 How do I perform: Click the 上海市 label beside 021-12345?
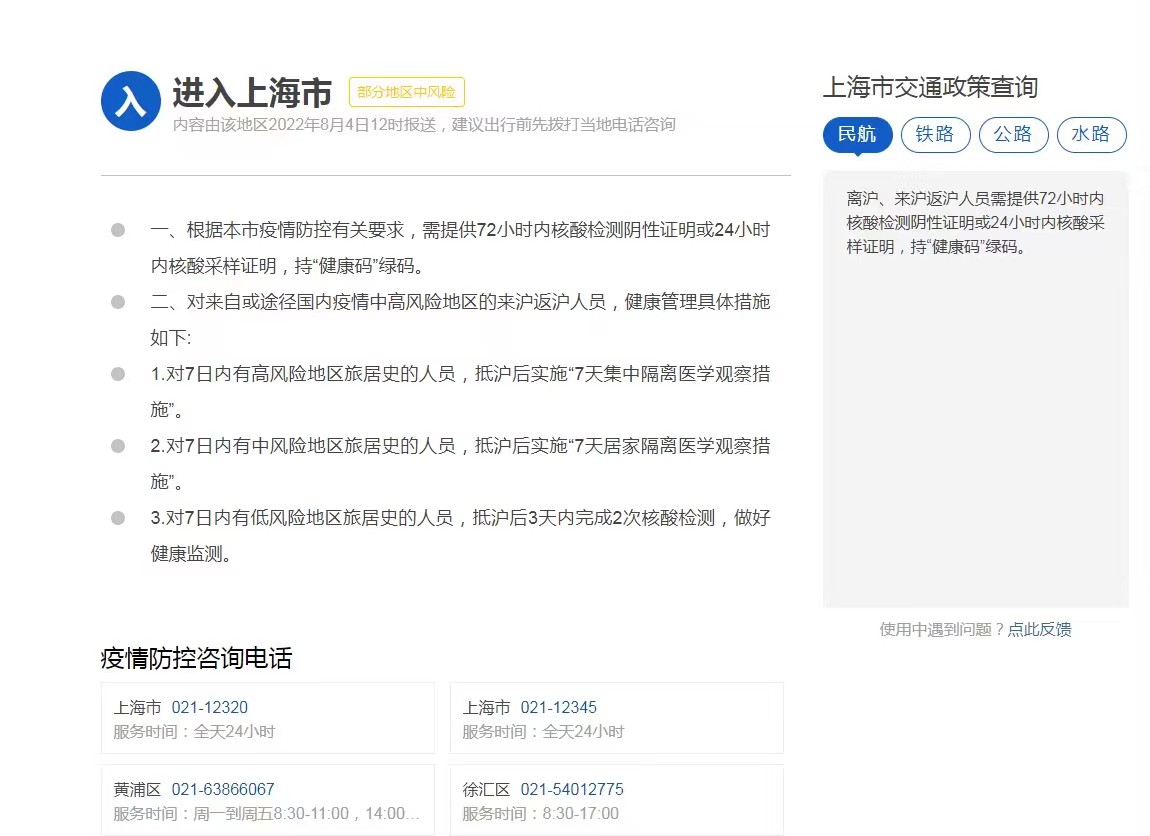click(486, 708)
